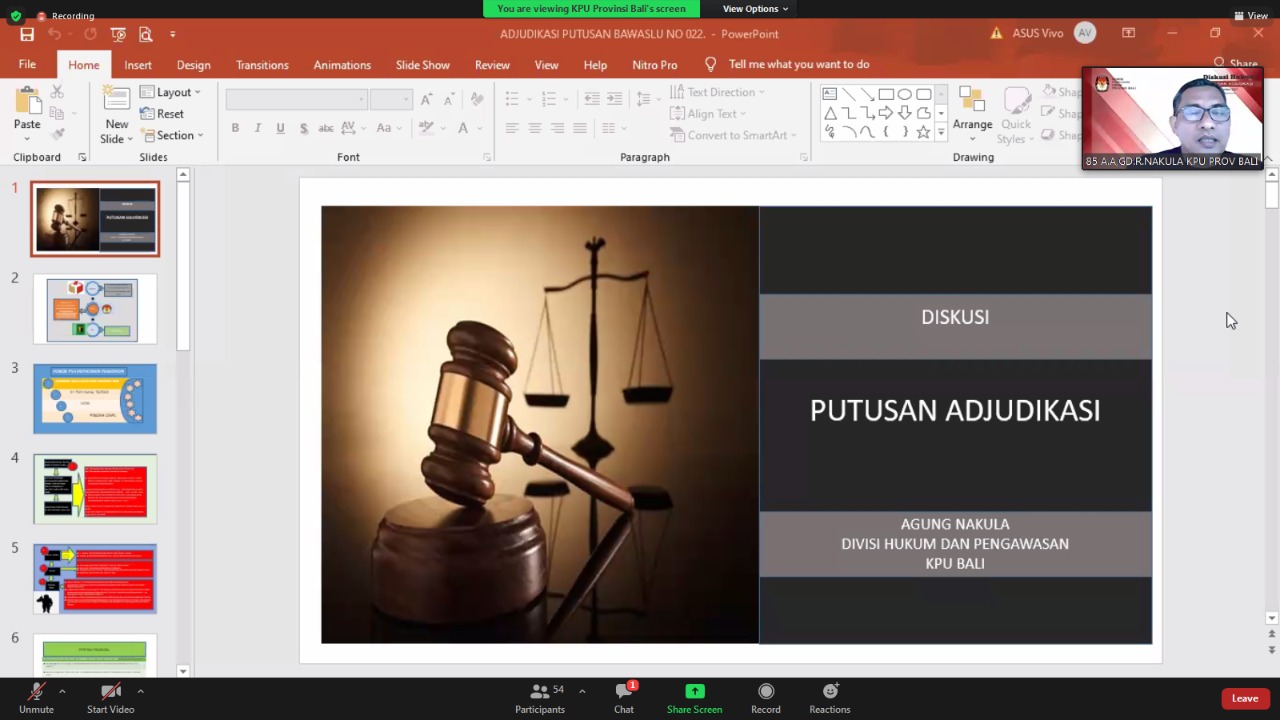Select slide 3 thumbnail
Viewport: 1280px width, 720px height.
pyautogui.click(x=95, y=399)
